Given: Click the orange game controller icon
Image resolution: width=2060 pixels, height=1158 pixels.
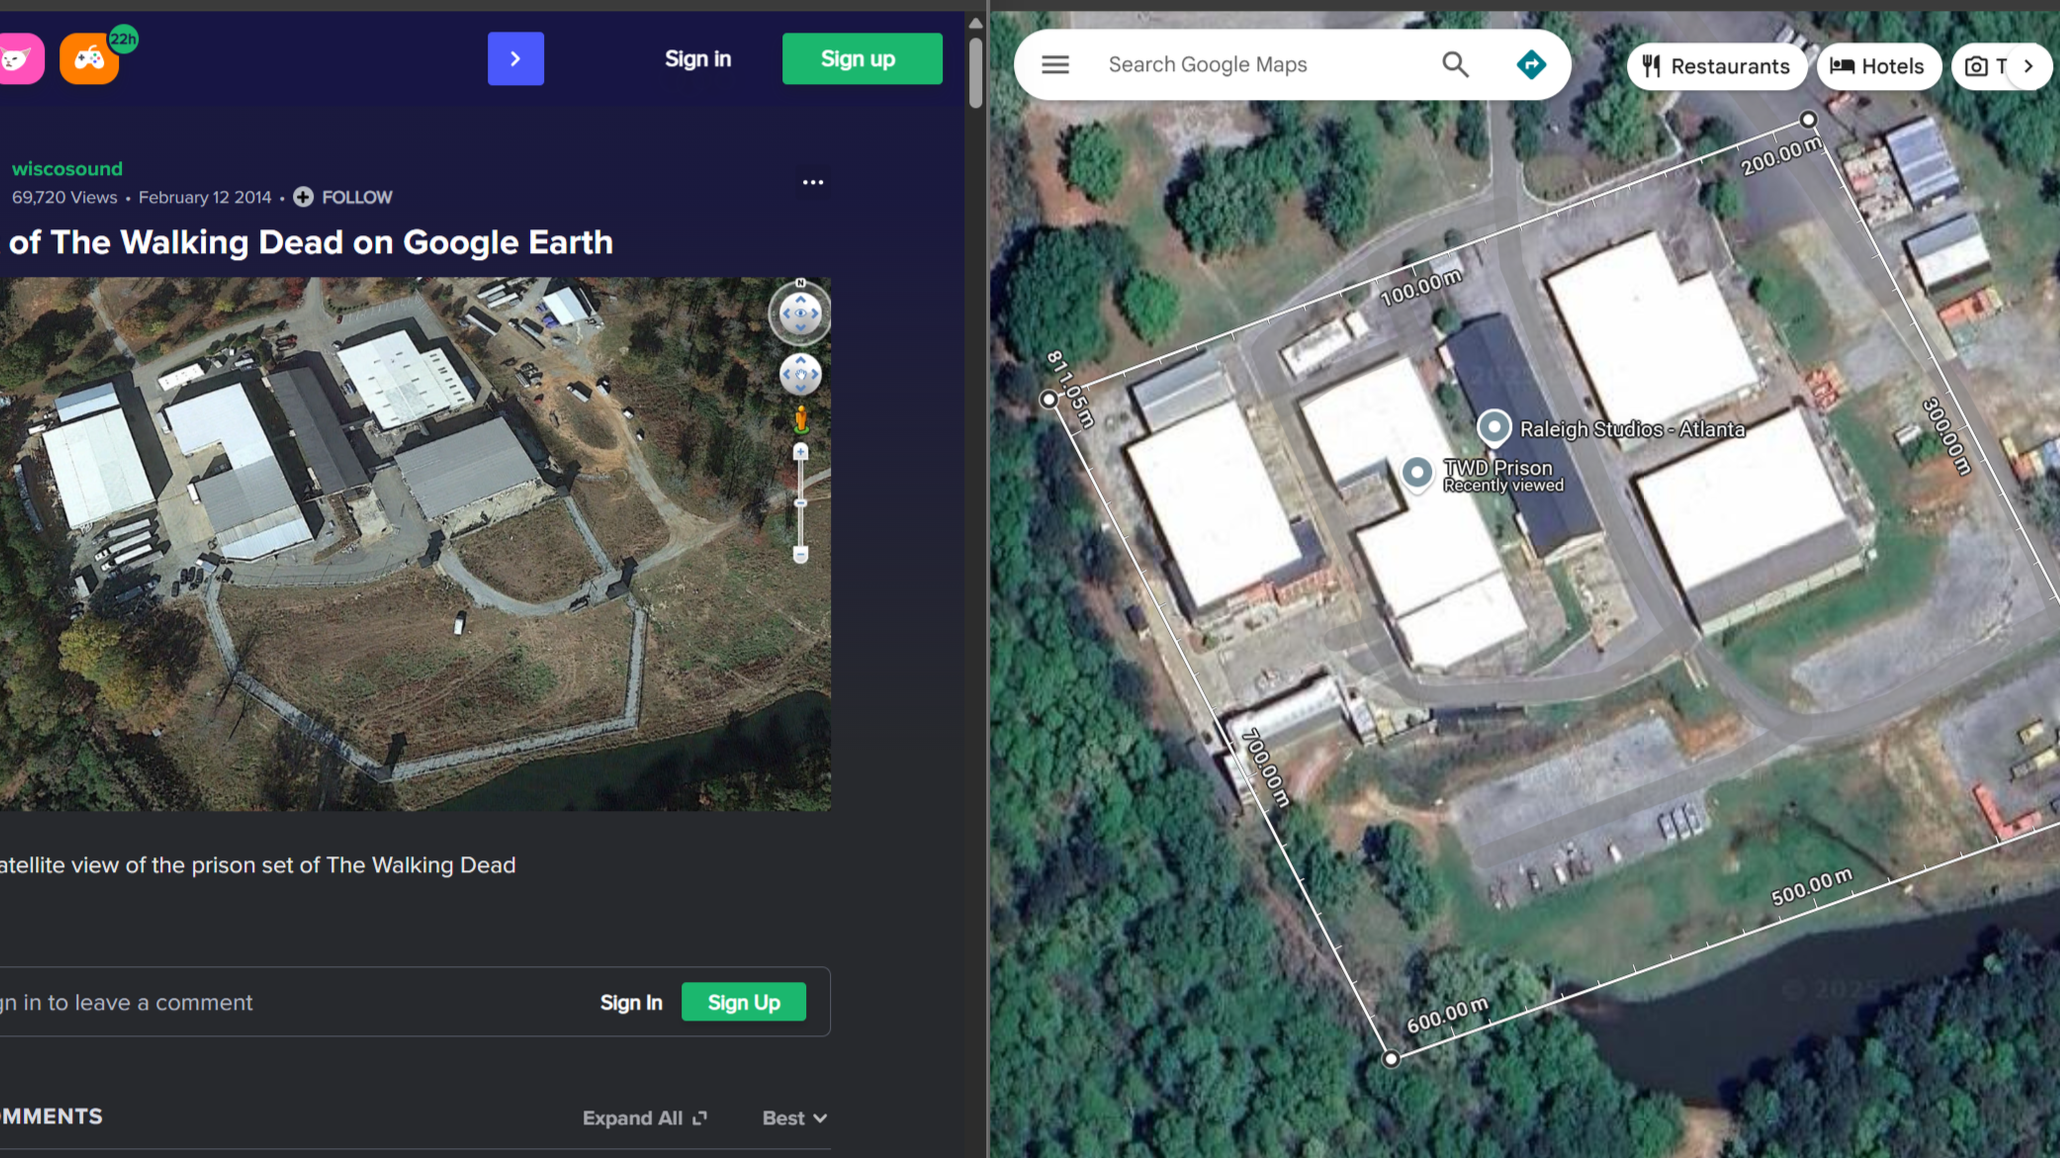Looking at the screenshot, I should coord(89,59).
